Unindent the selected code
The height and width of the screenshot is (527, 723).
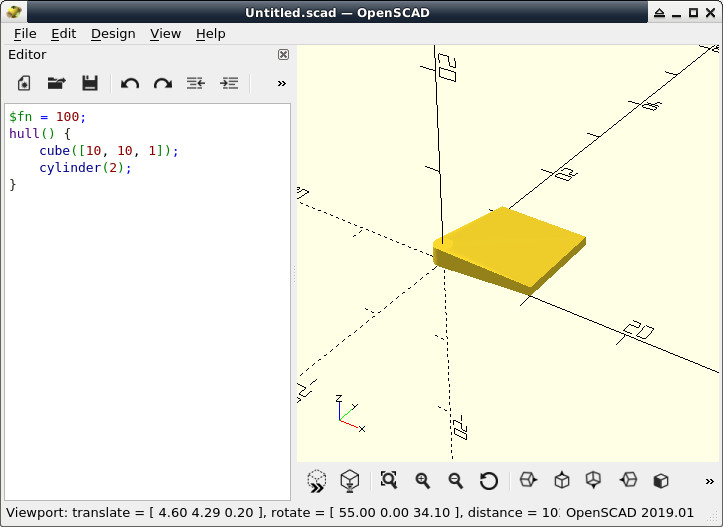(x=196, y=83)
